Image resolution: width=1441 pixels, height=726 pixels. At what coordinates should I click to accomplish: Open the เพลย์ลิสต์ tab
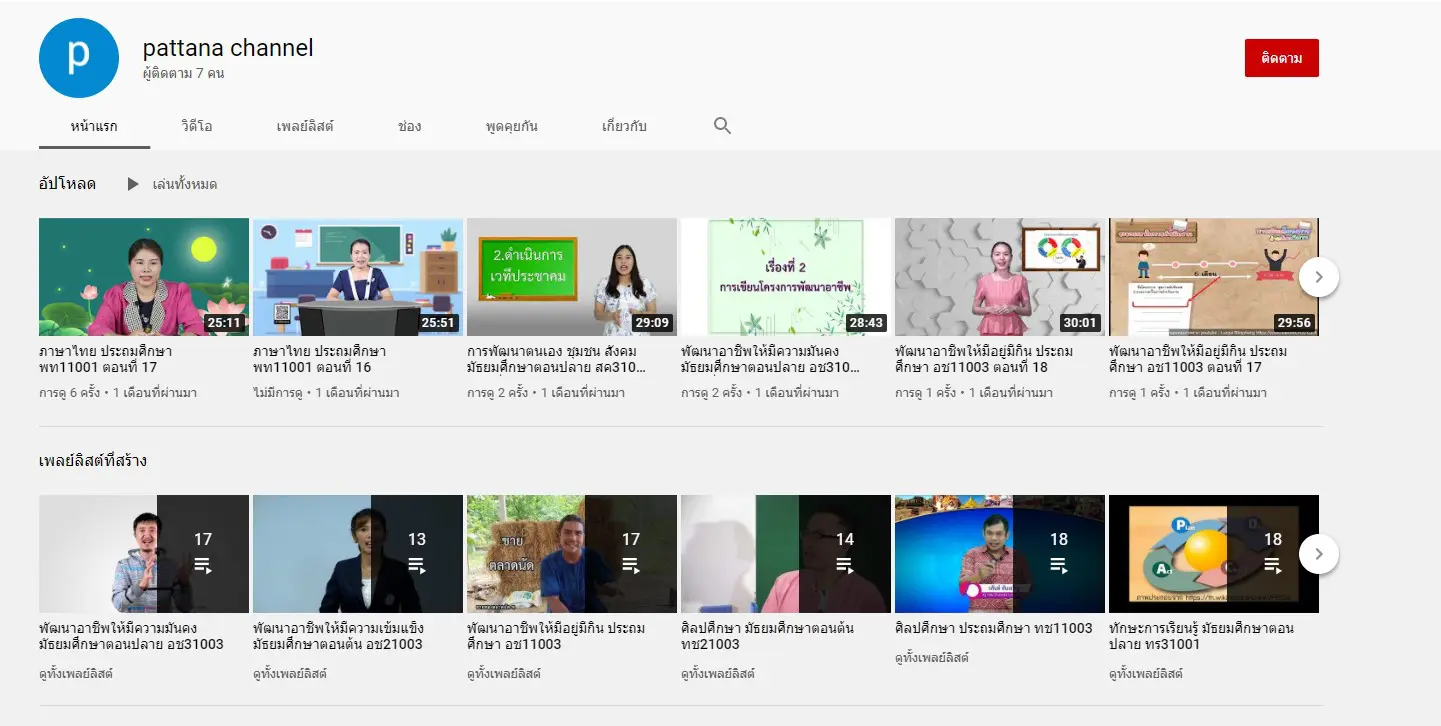tap(305, 126)
